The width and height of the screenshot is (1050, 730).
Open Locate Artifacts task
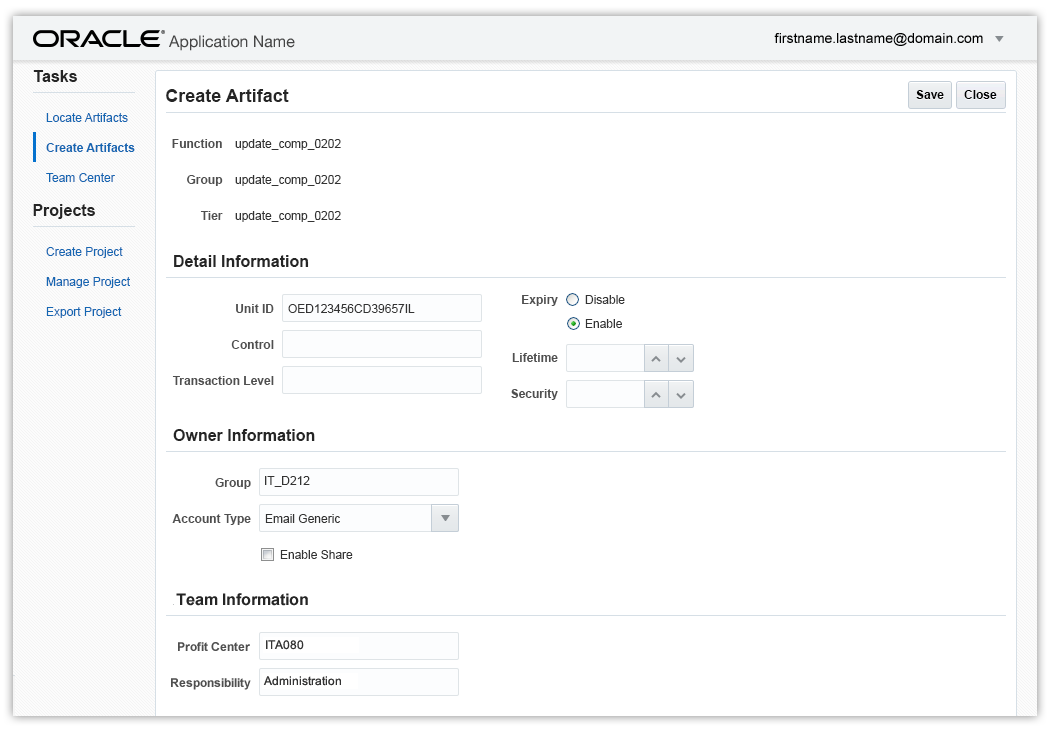point(87,118)
